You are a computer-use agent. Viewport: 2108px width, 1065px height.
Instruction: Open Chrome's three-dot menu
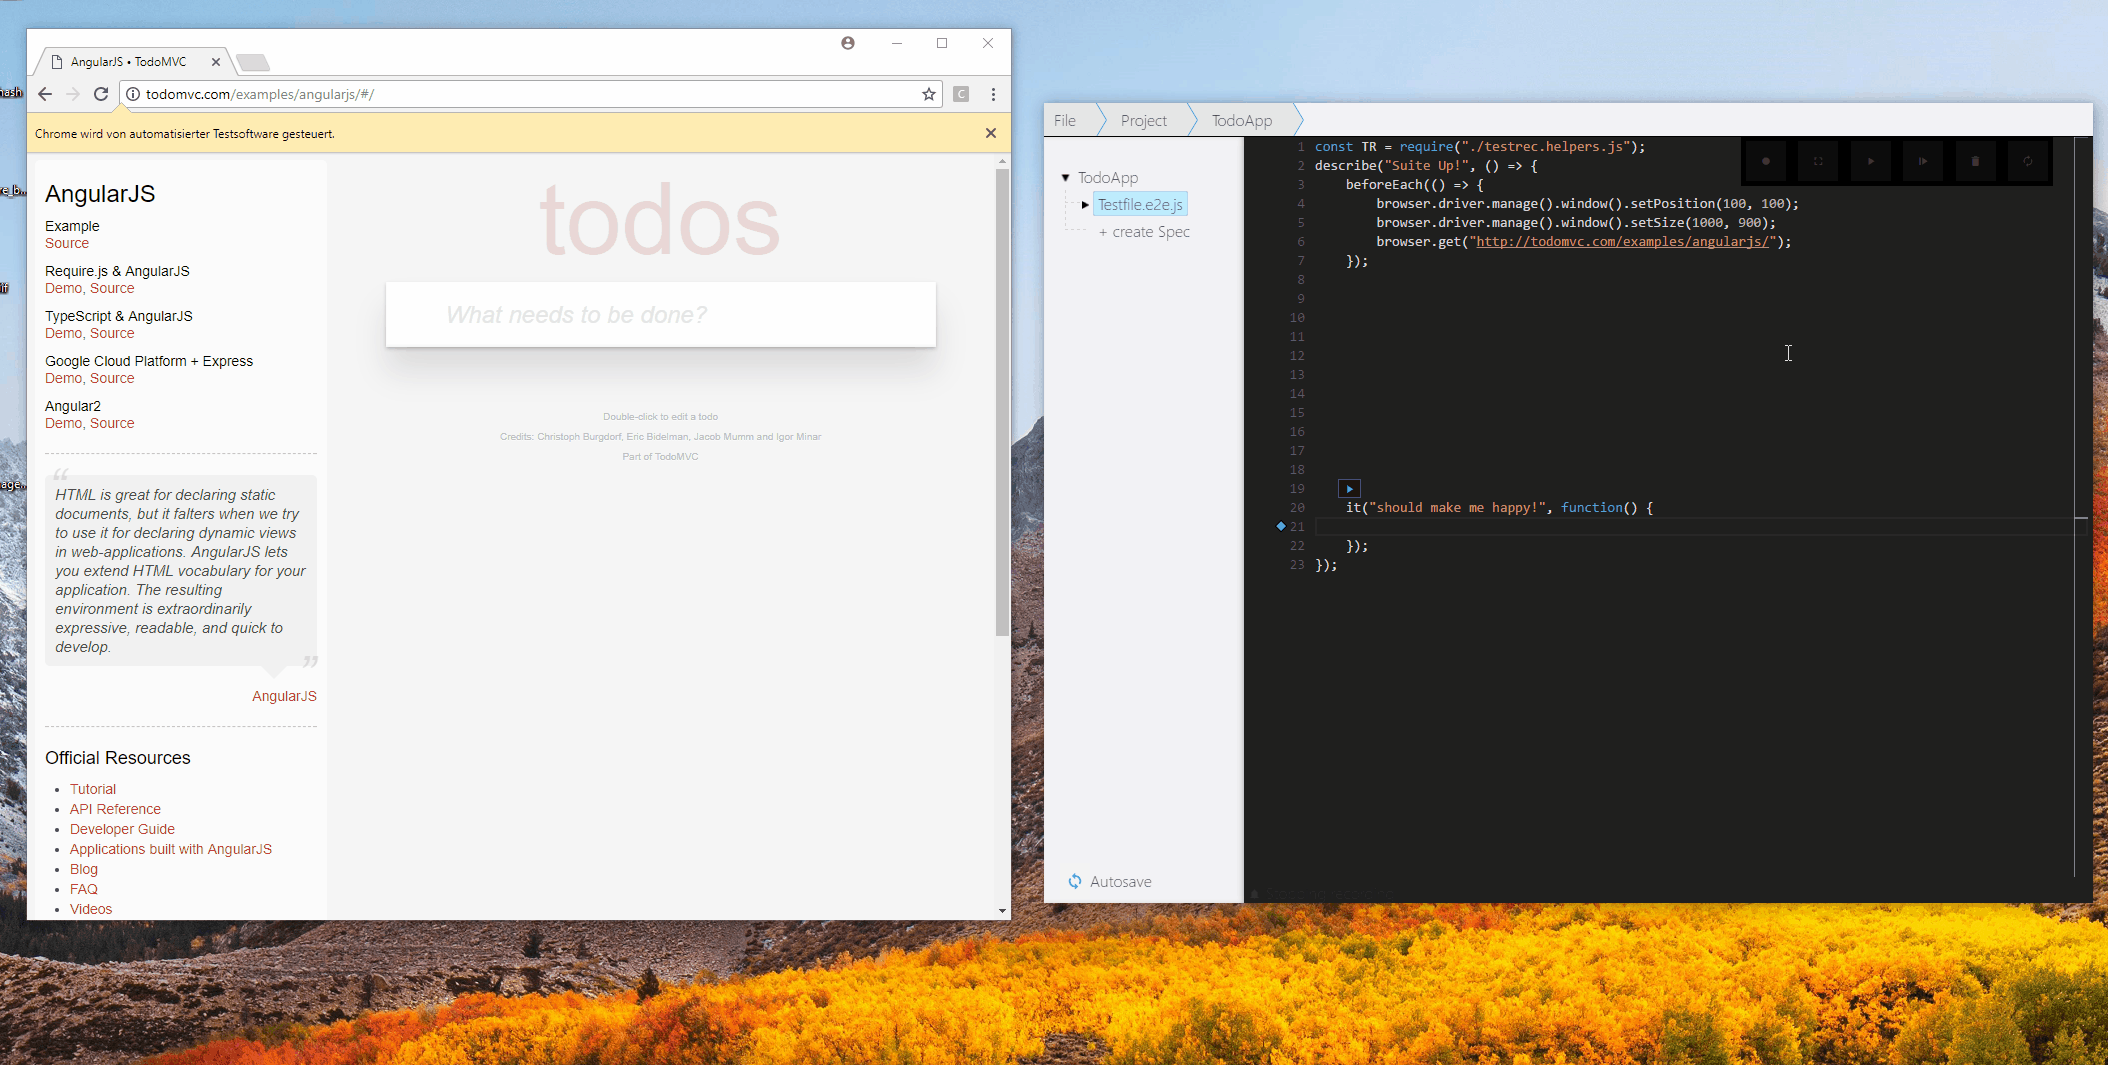(x=993, y=94)
